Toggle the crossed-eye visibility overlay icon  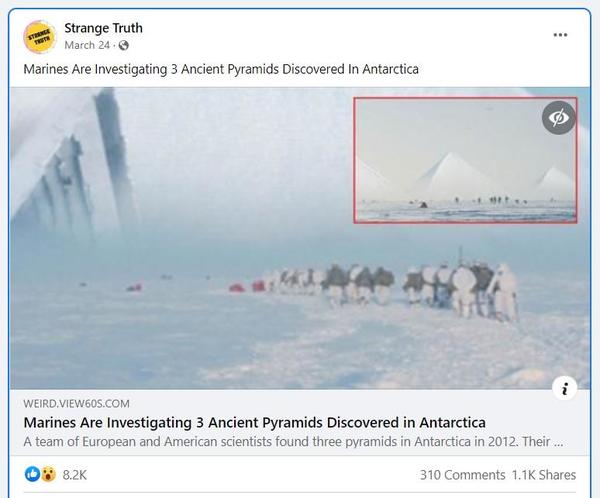559,118
